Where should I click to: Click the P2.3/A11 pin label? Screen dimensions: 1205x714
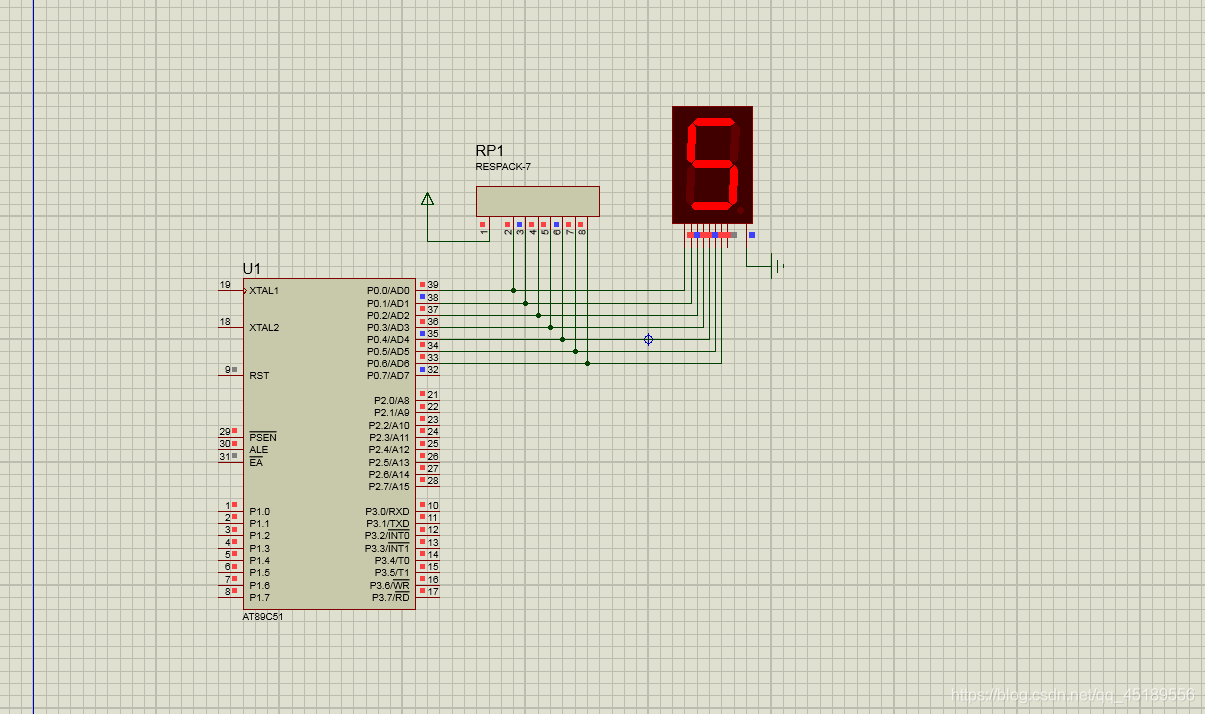point(389,437)
